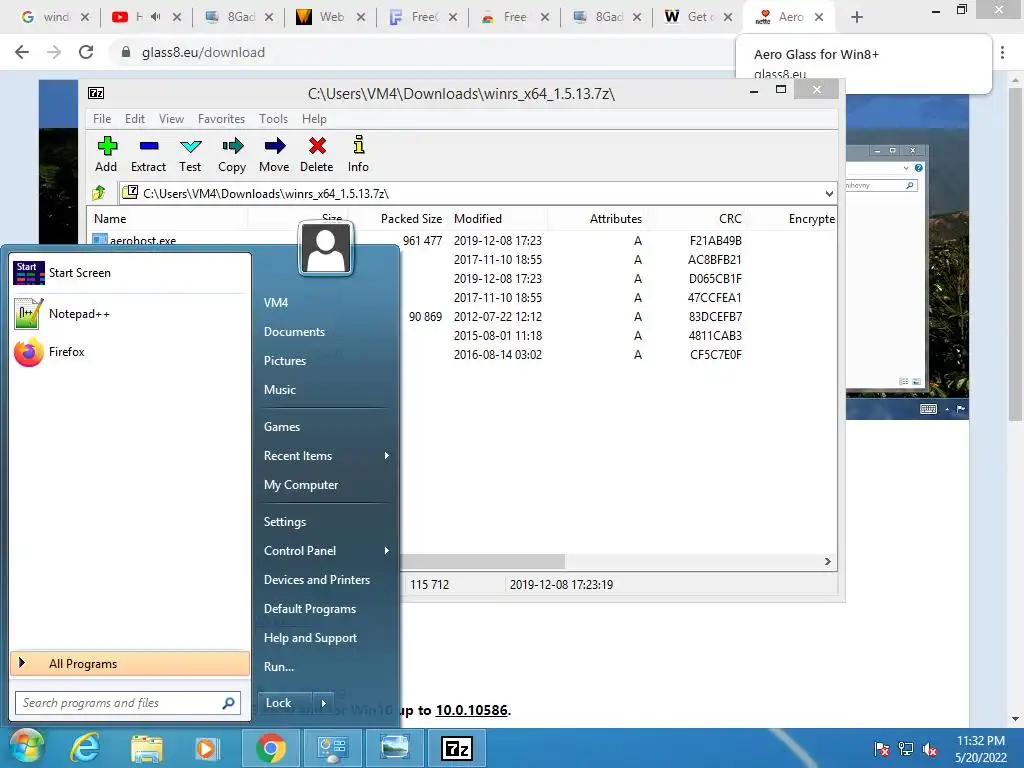
Task: Click the Windows Start orb
Action: (27, 747)
